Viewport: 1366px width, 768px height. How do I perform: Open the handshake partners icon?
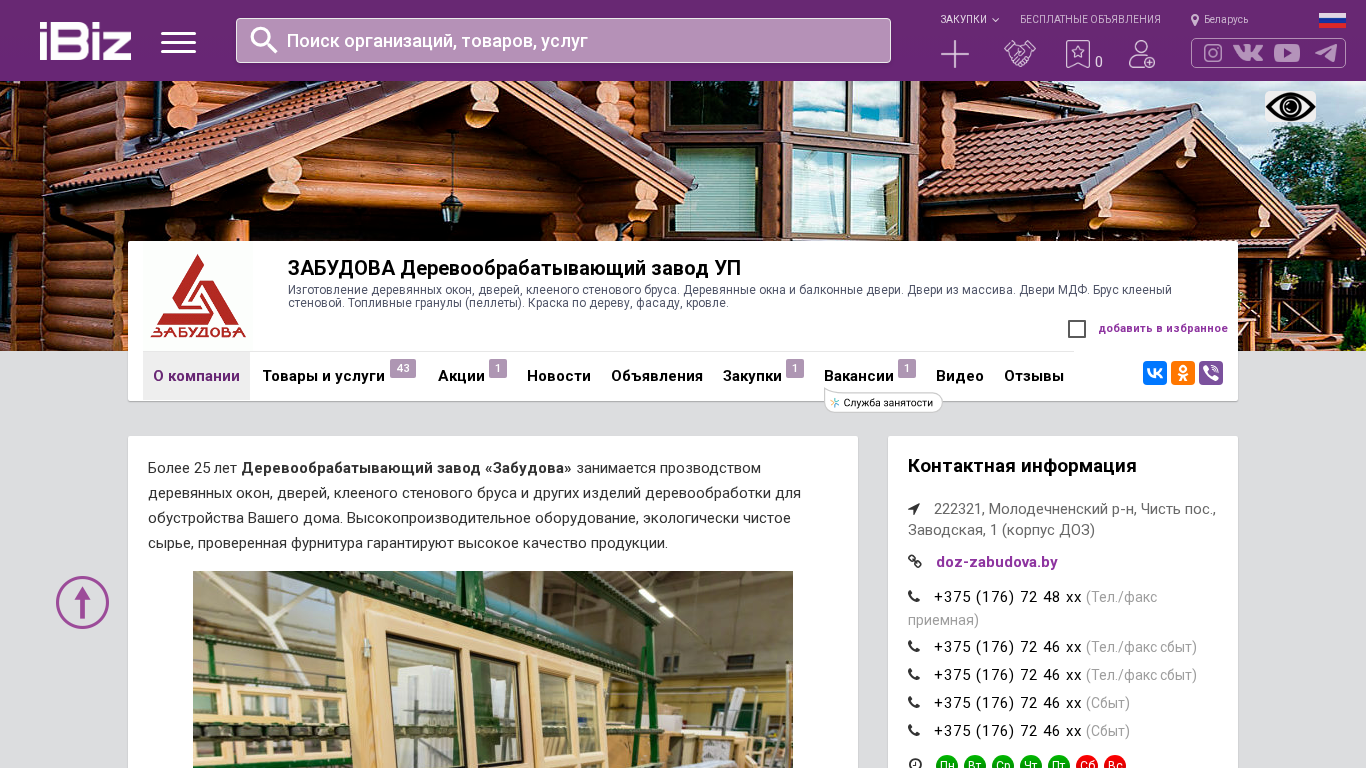point(1020,54)
